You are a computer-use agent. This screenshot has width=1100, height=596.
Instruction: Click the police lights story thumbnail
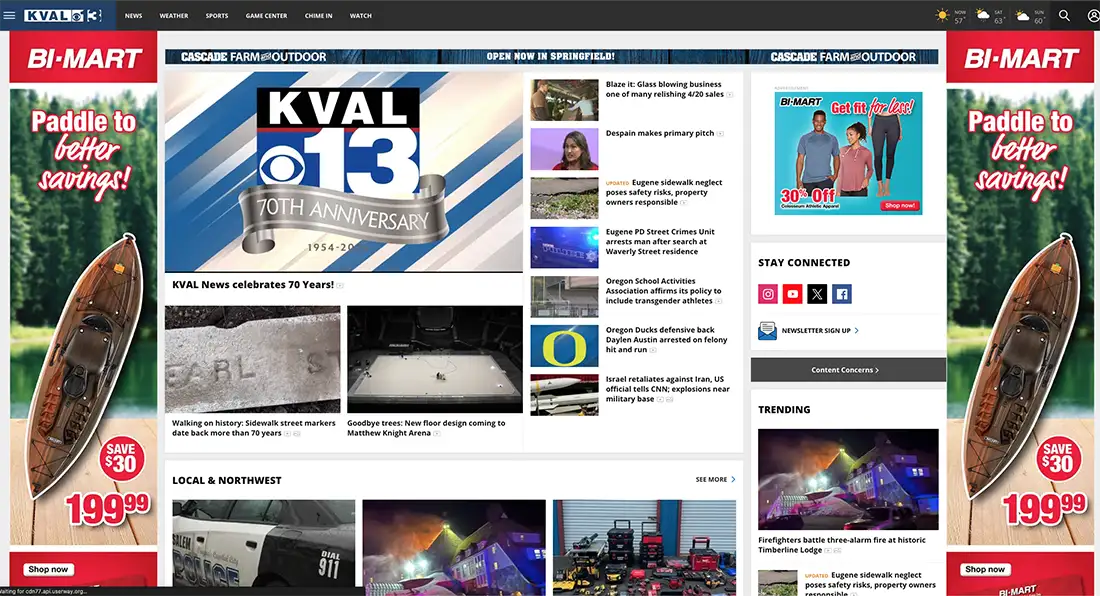click(565, 248)
